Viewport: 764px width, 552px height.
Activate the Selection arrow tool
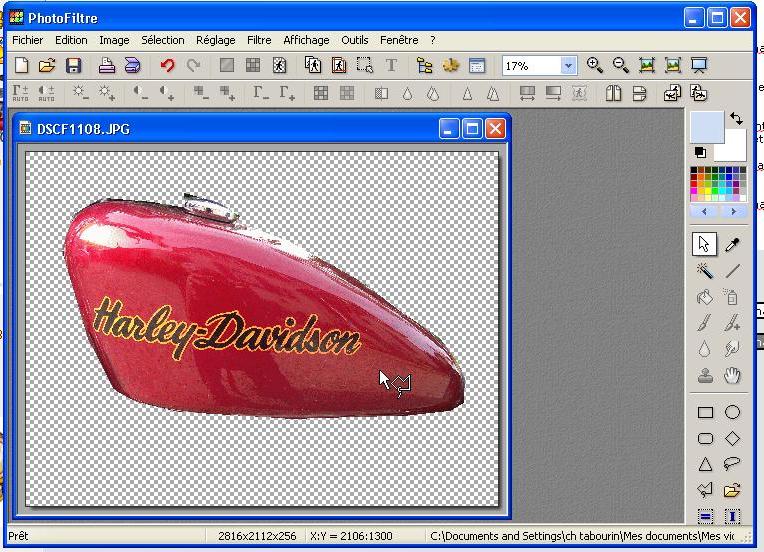[x=705, y=244]
